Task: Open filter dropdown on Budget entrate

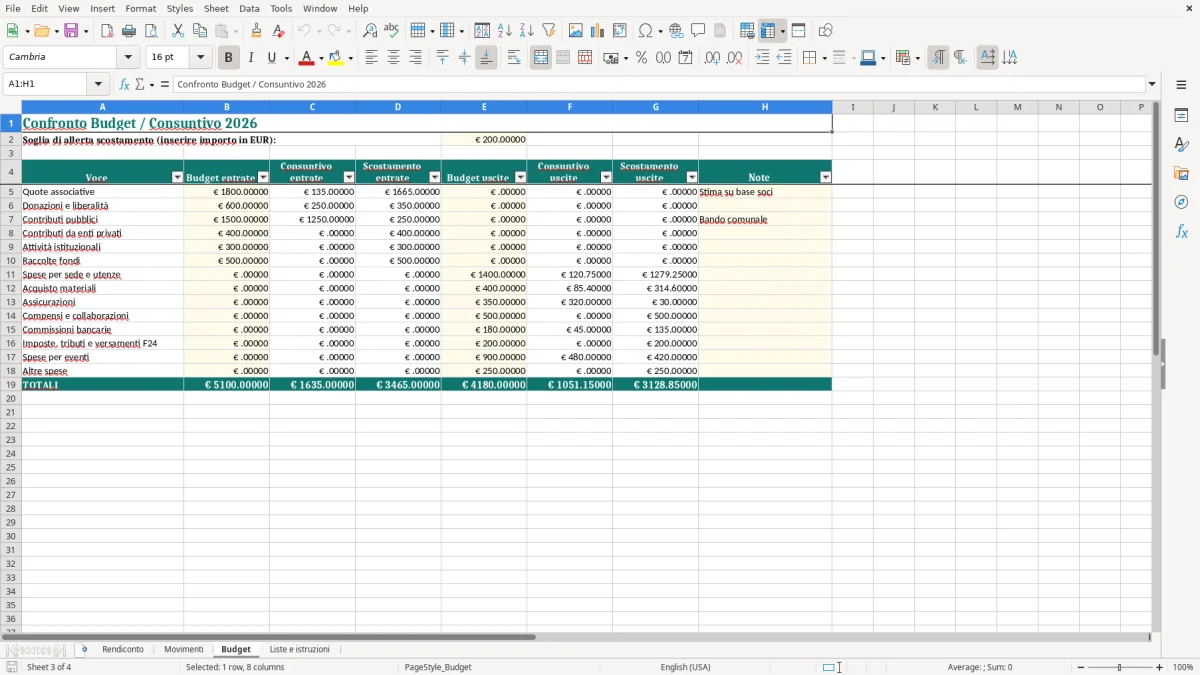Action: 264,178
